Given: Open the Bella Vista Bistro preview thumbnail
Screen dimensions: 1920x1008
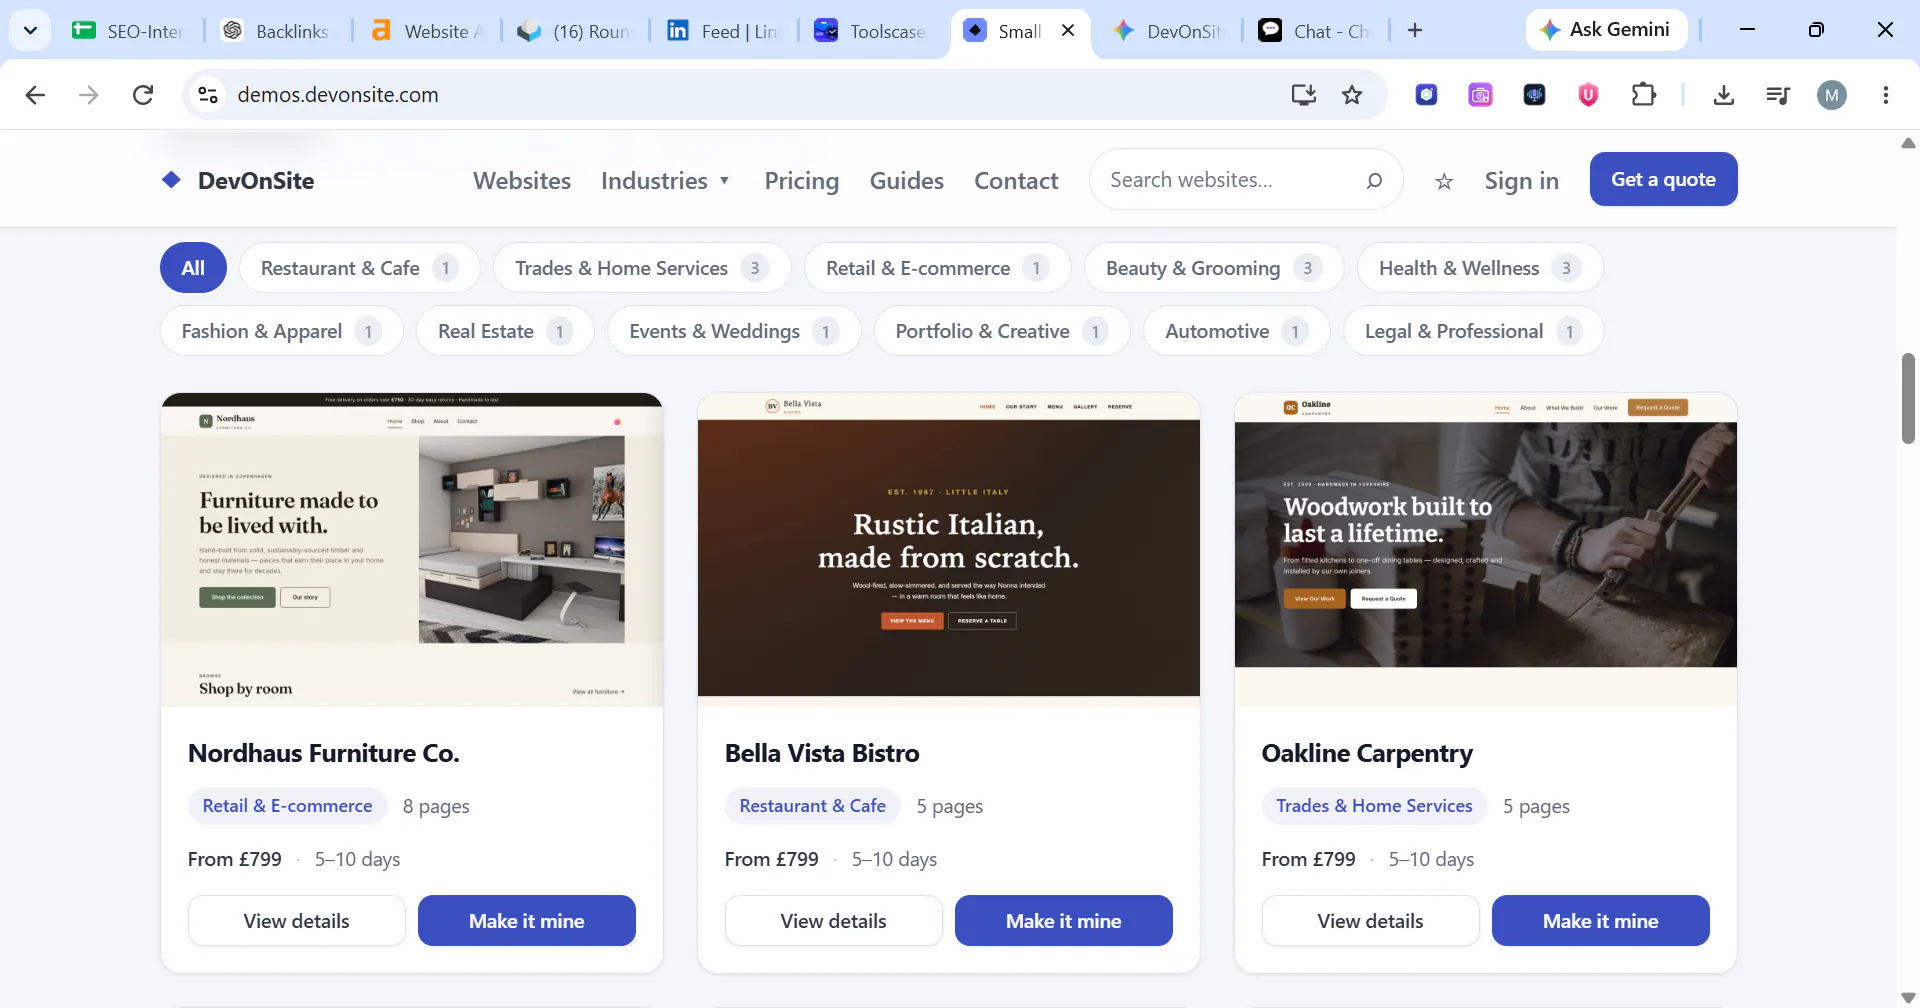Looking at the screenshot, I should [949, 550].
